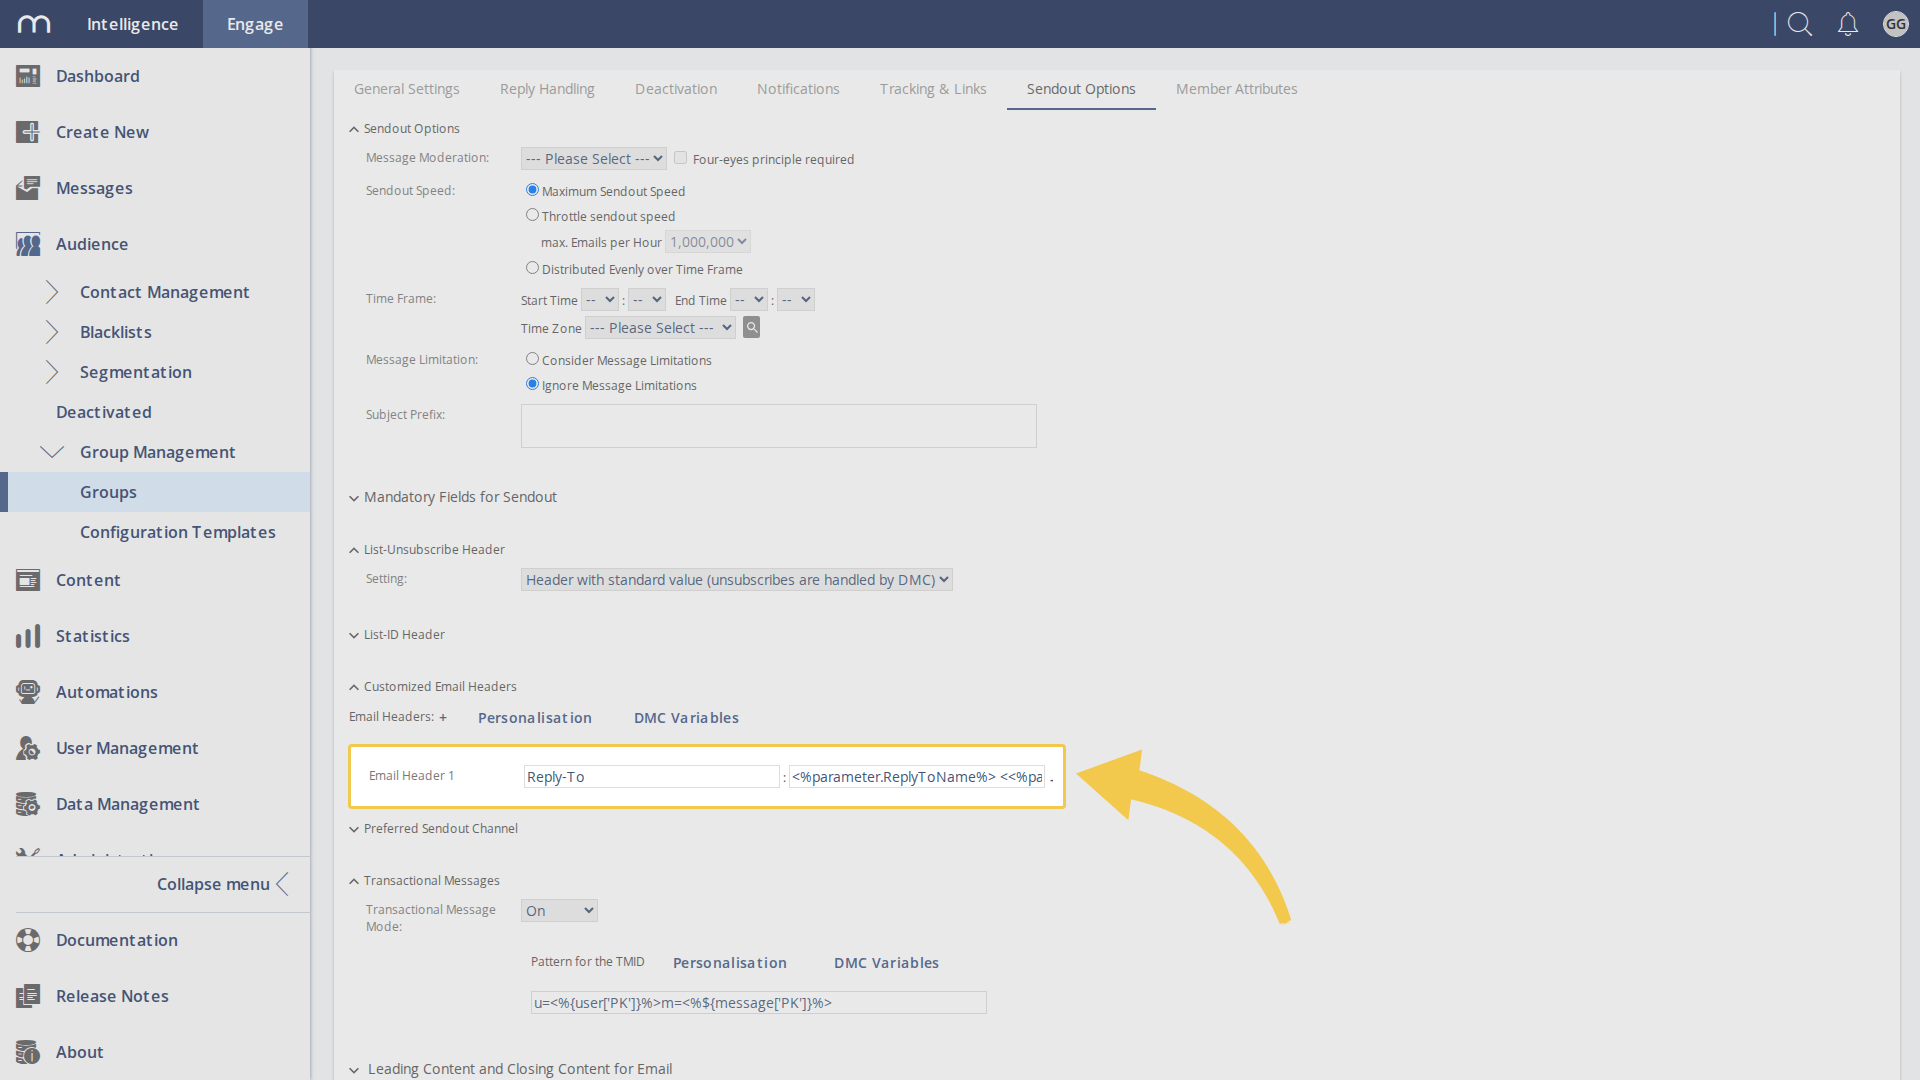Click the Statistics bar chart icon
Image resolution: width=1920 pixels, height=1080 pixels.
tap(28, 636)
